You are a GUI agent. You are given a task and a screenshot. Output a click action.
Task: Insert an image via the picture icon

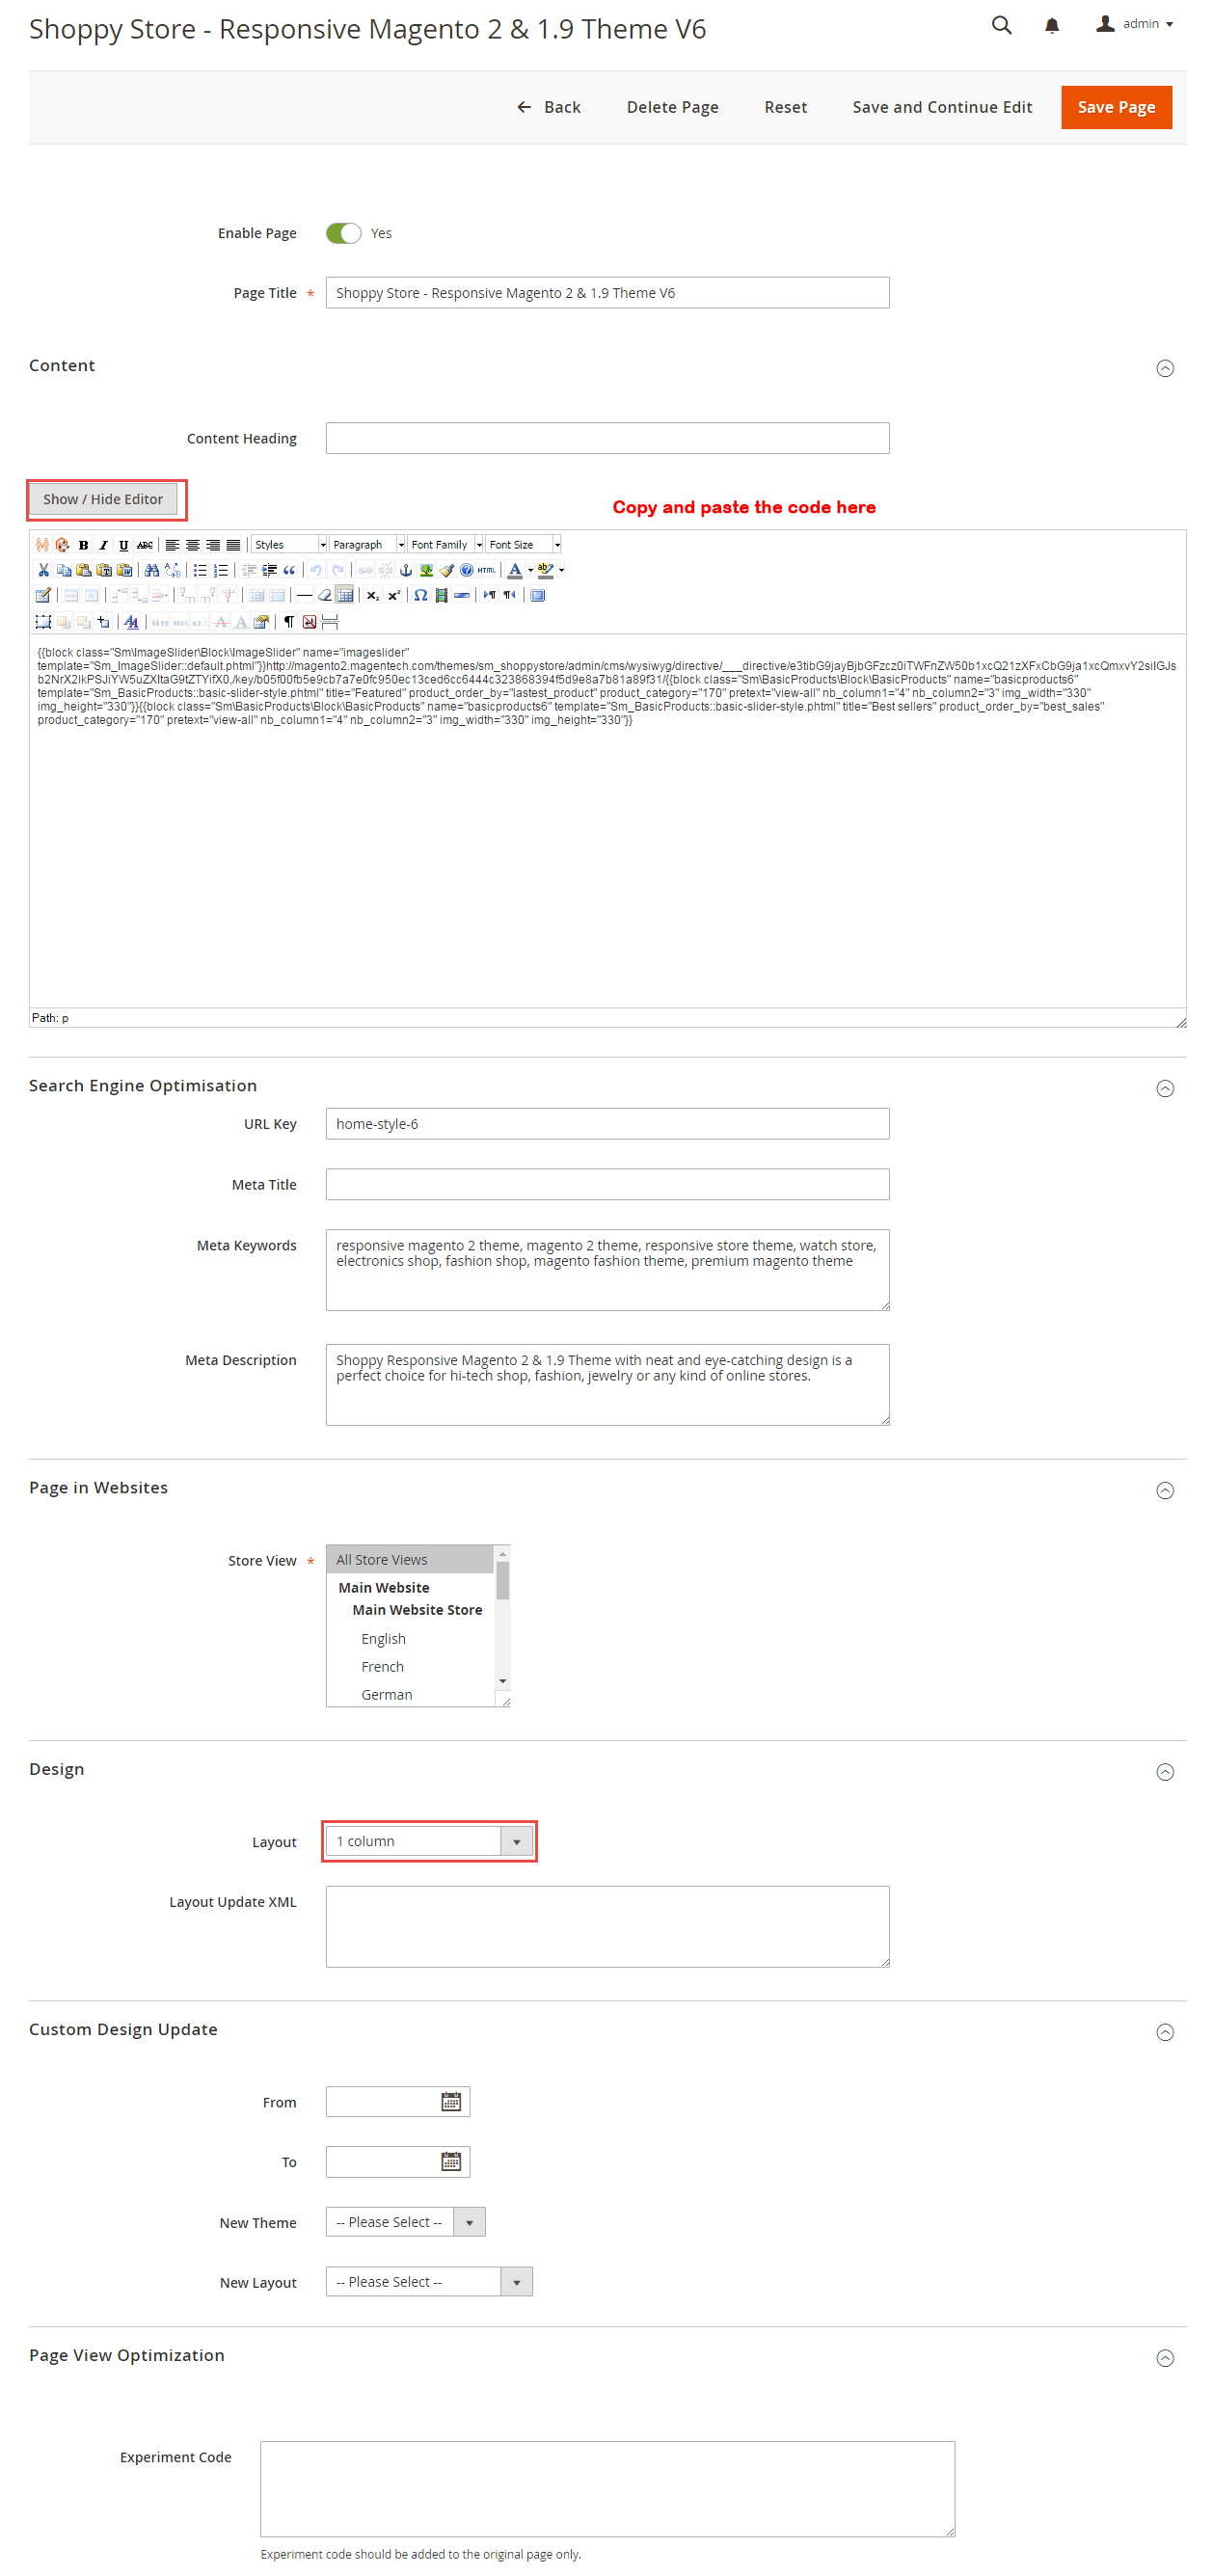pyautogui.click(x=426, y=570)
